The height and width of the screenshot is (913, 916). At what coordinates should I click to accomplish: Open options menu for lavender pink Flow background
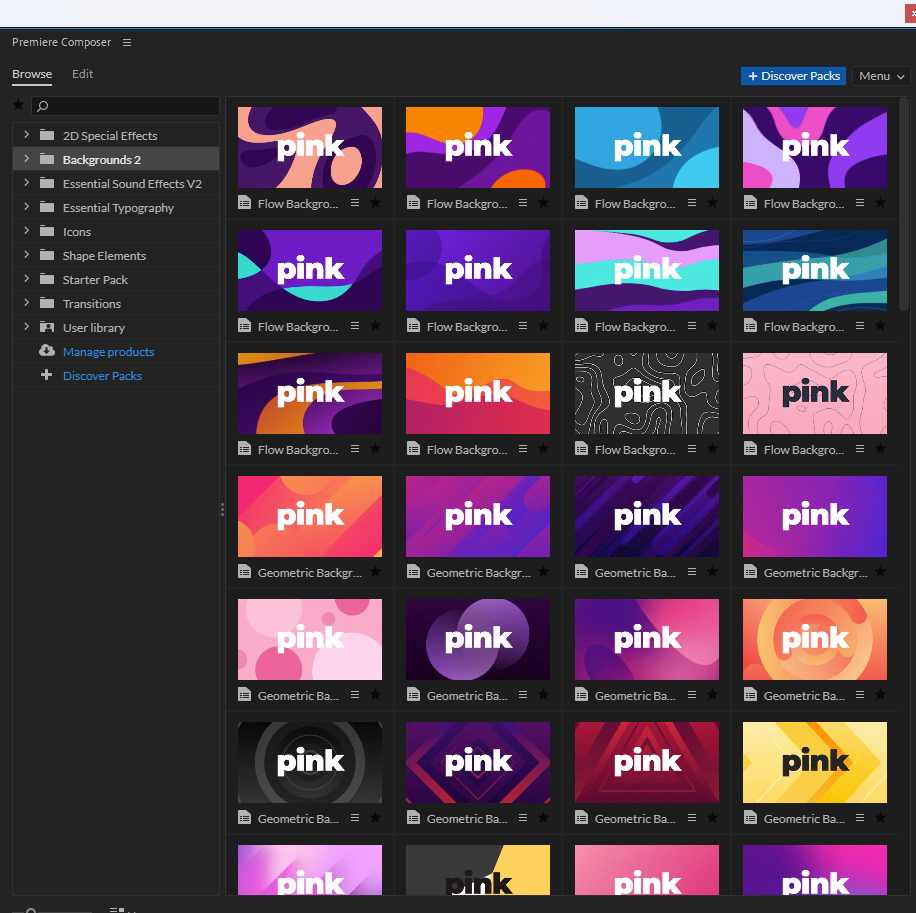(860, 203)
